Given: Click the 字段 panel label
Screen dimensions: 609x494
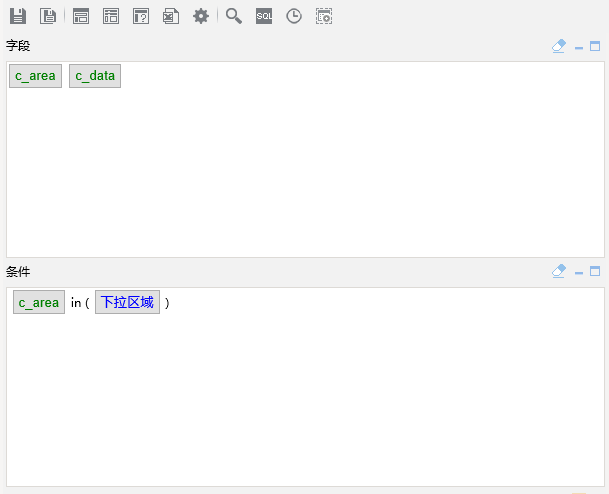Looking at the screenshot, I should (18, 46).
